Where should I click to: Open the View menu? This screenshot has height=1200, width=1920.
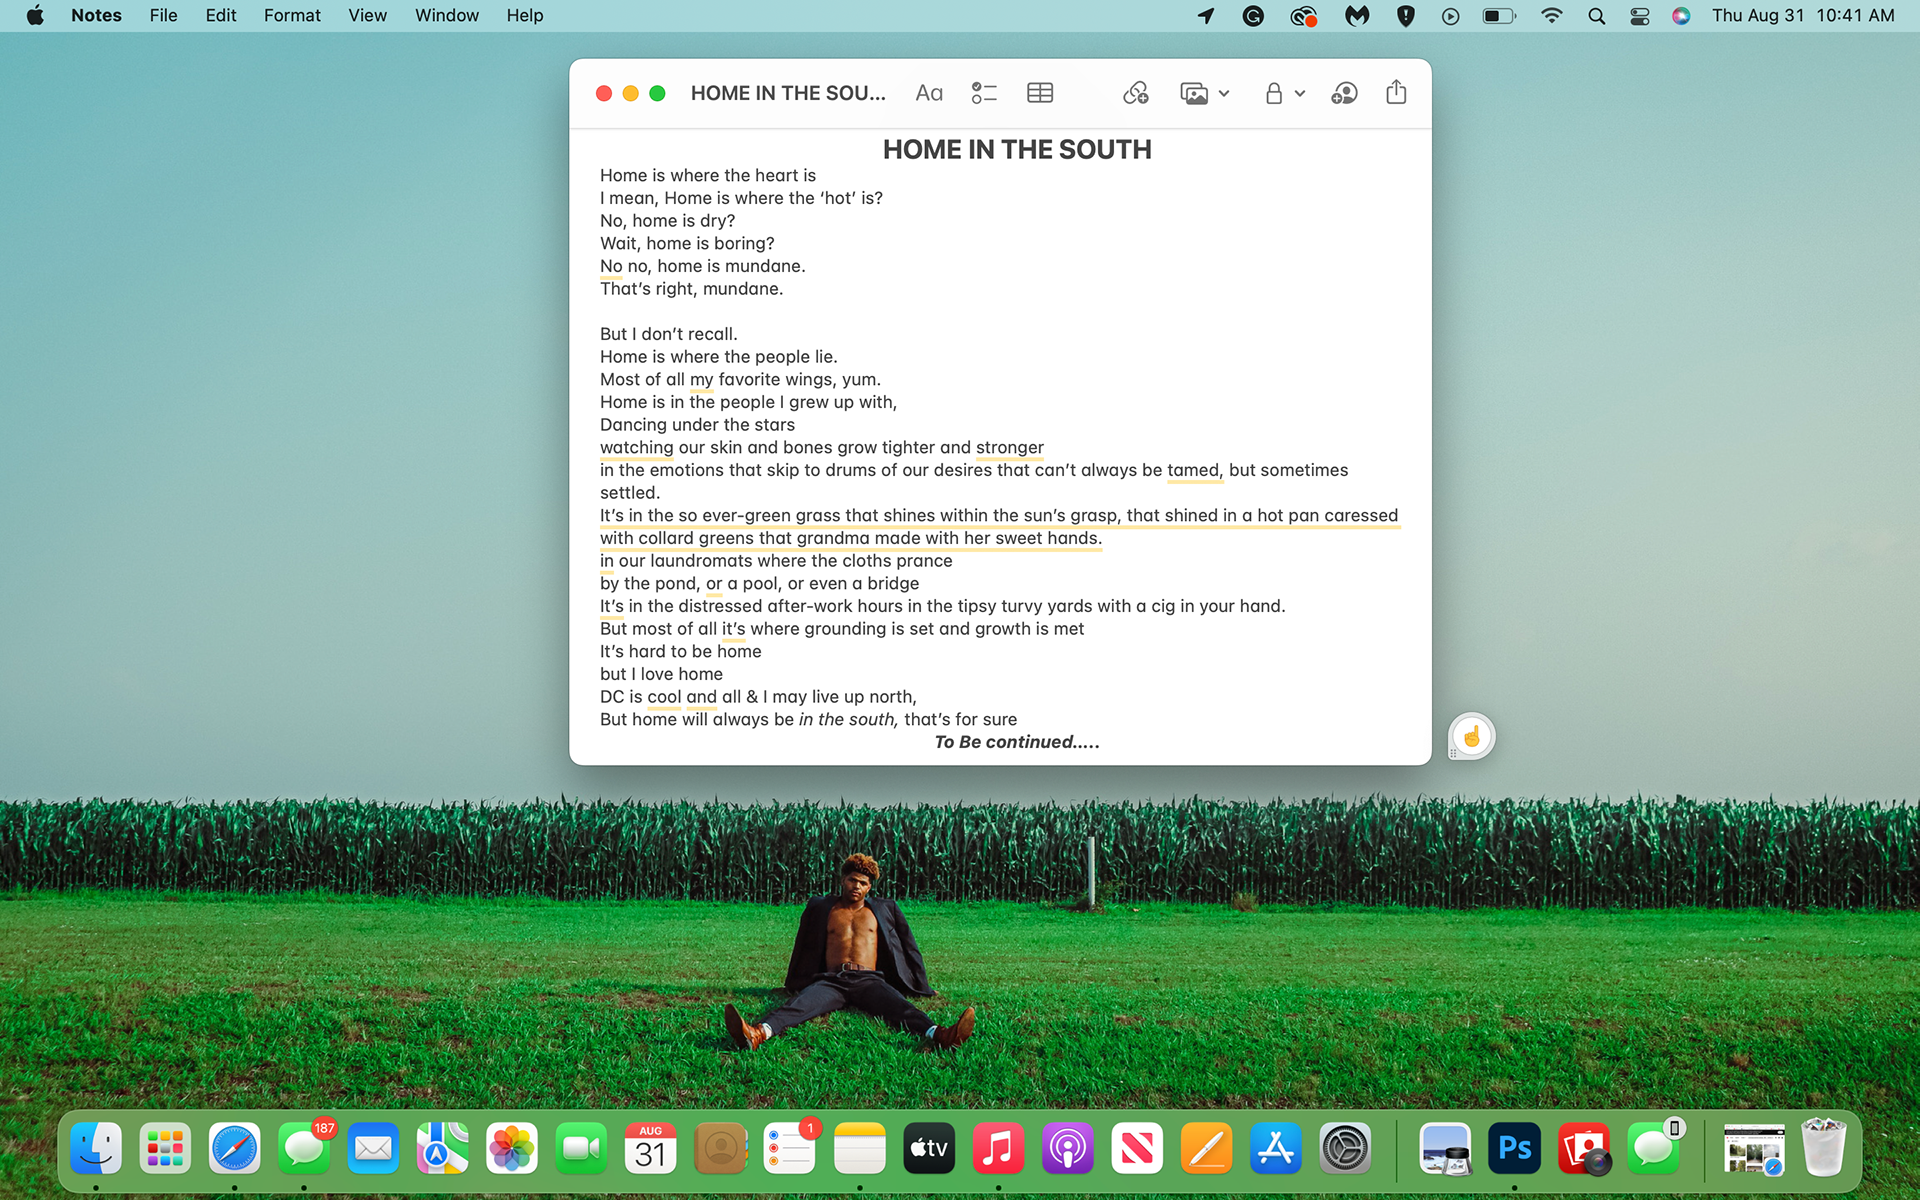[x=367, y=16]
